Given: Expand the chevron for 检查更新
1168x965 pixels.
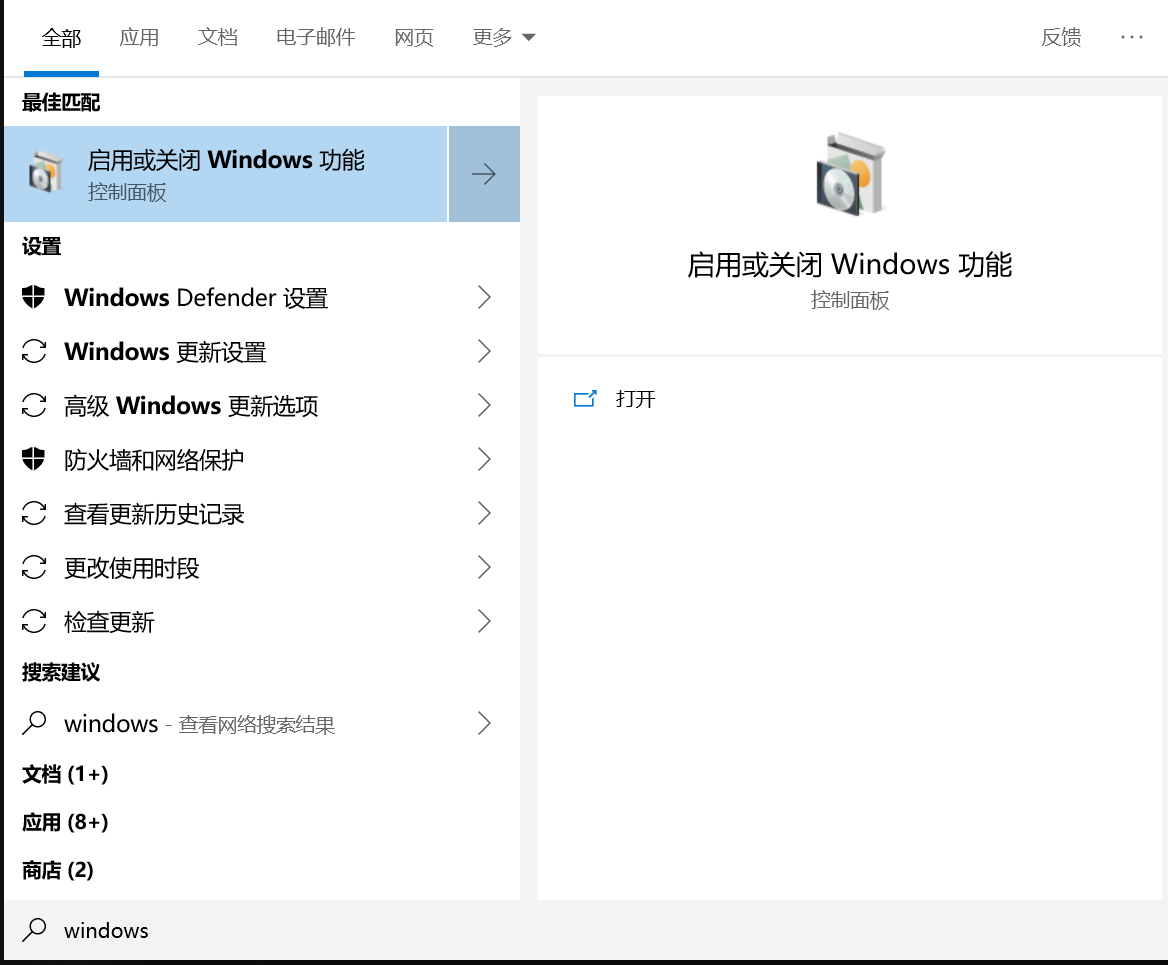Looking at the screenshot, I should pos(484,621).
